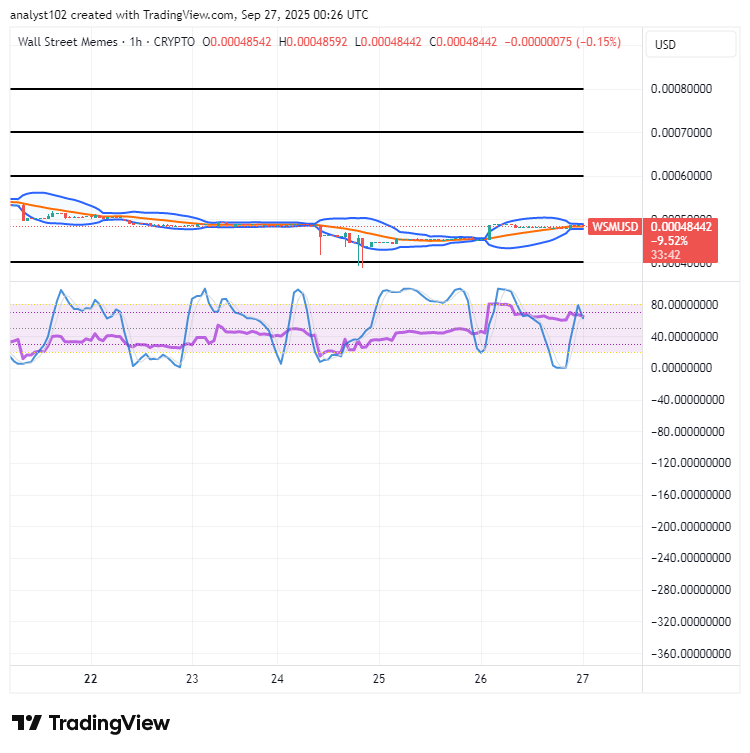Click the −40.00000000 oscillator axis label
Viewport: 750px width, 753px height.
688,400
